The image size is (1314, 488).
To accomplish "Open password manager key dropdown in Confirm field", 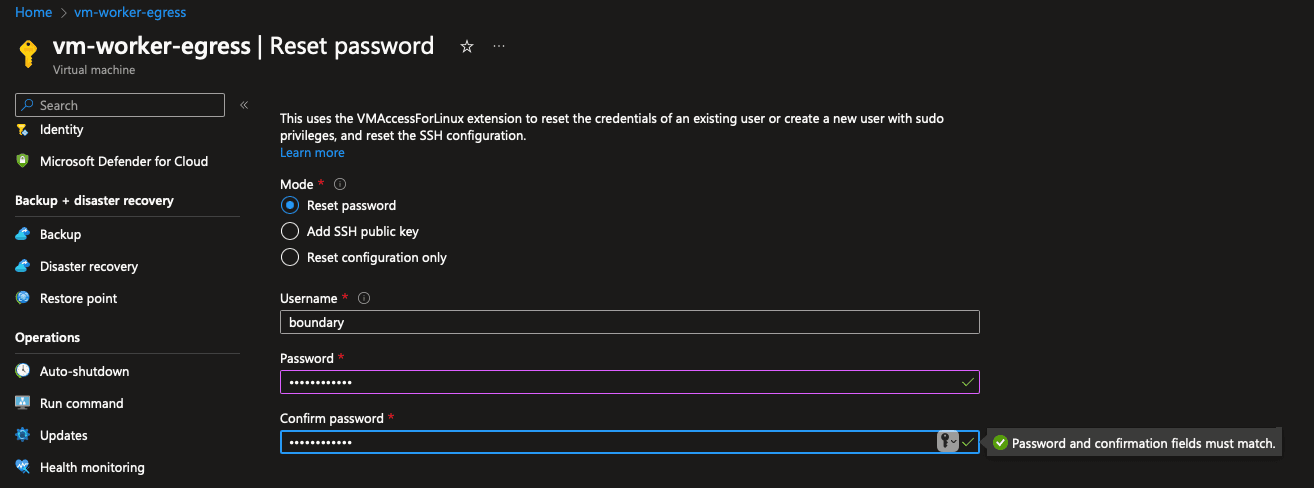I will point(947,442).
